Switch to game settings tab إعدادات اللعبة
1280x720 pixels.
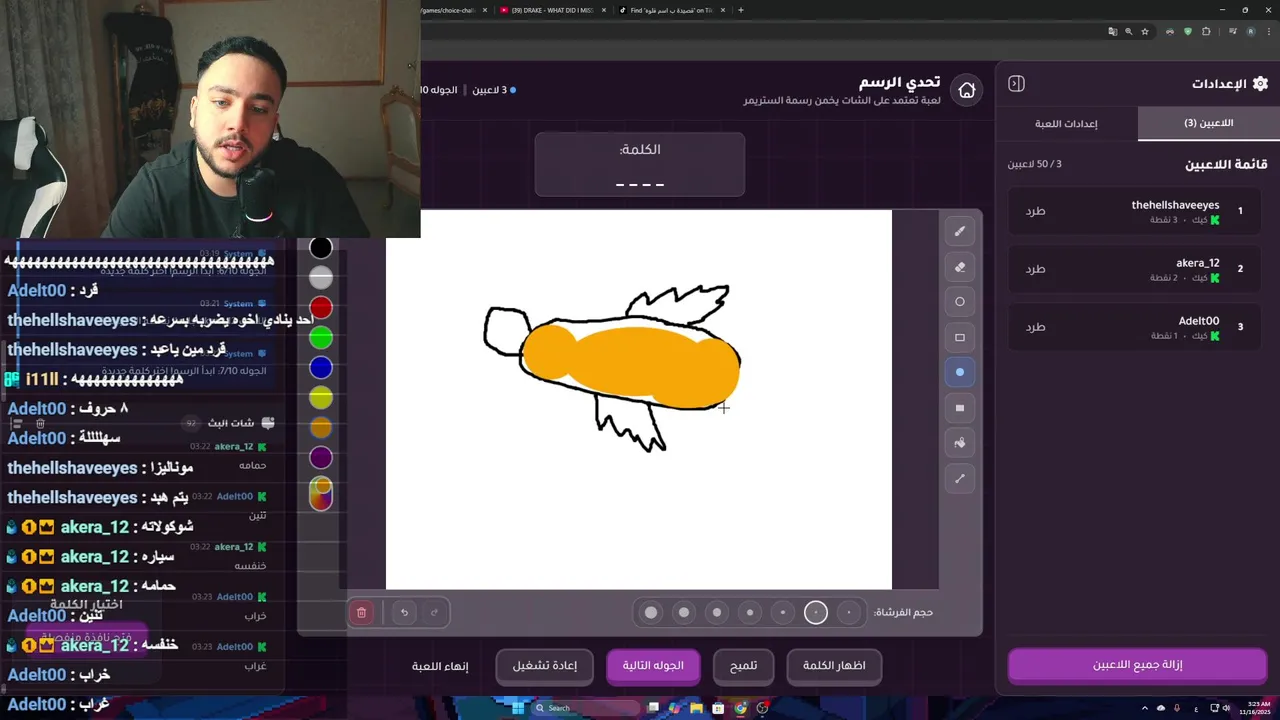(x=1066, y=123)
